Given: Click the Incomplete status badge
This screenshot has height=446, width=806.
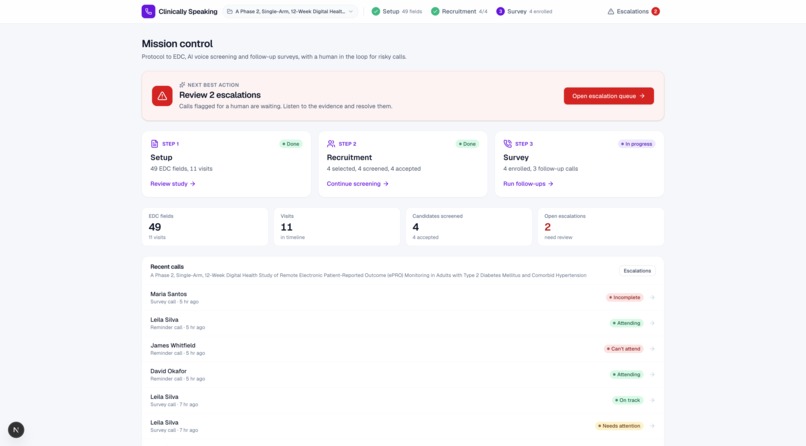Looking at the screenshot, I should coord(625,298).
